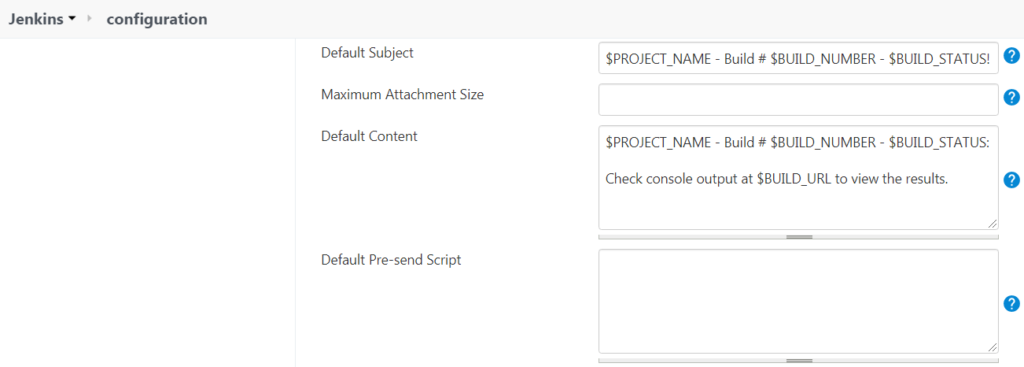Focus the empty Default Pre-send Script box
The image size is (1024, 367).
pyautogui.click(x=798, y=302)
